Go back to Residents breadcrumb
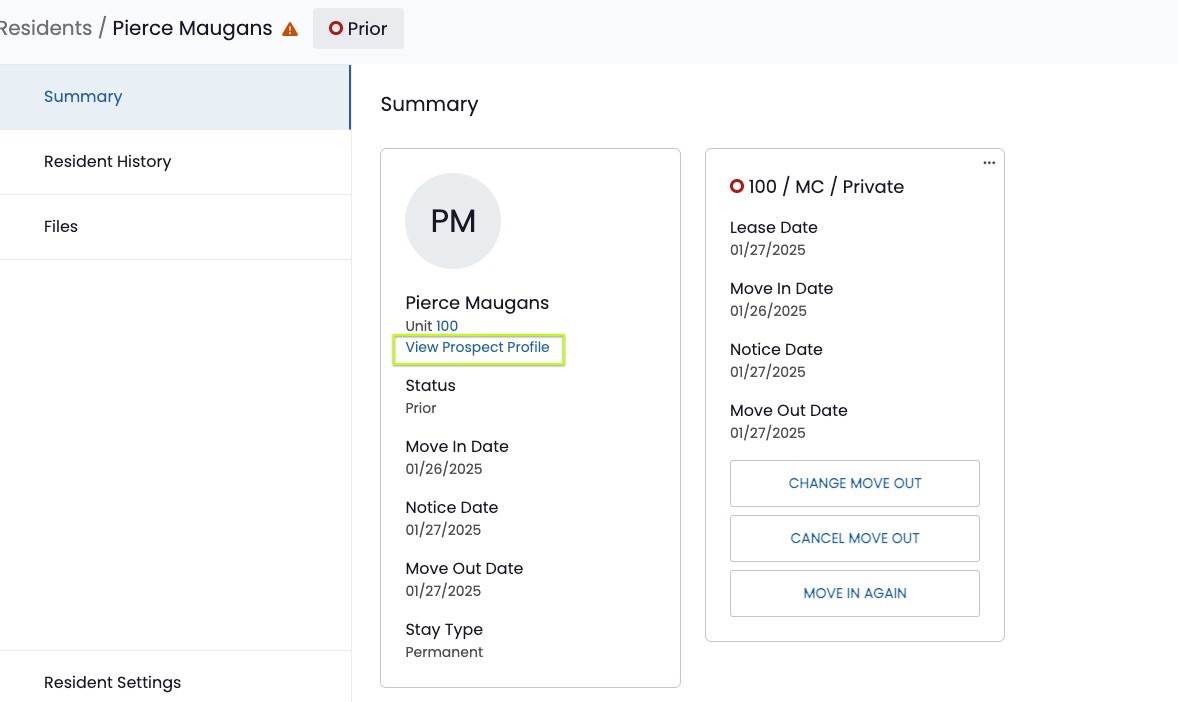 pyautogui.click(x=46, y=28)
